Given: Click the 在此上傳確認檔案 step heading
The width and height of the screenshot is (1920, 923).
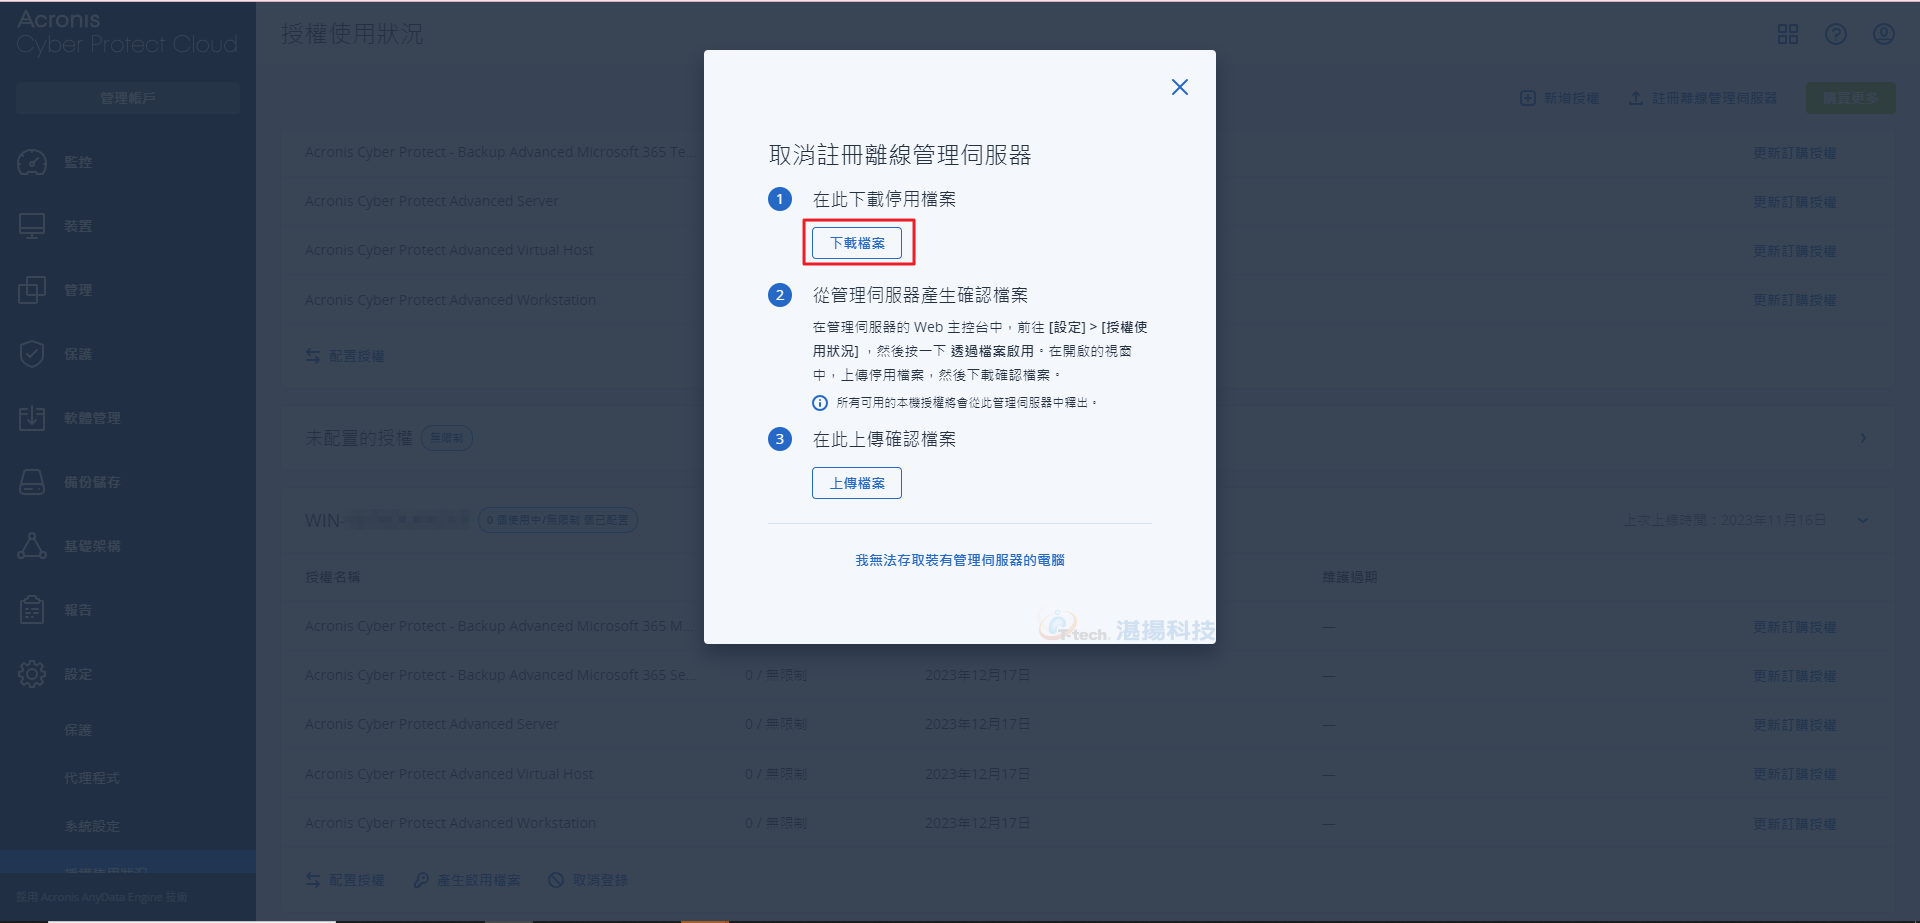Looking at the screenshot, I should pyautogui.click(x=884, y=439).
